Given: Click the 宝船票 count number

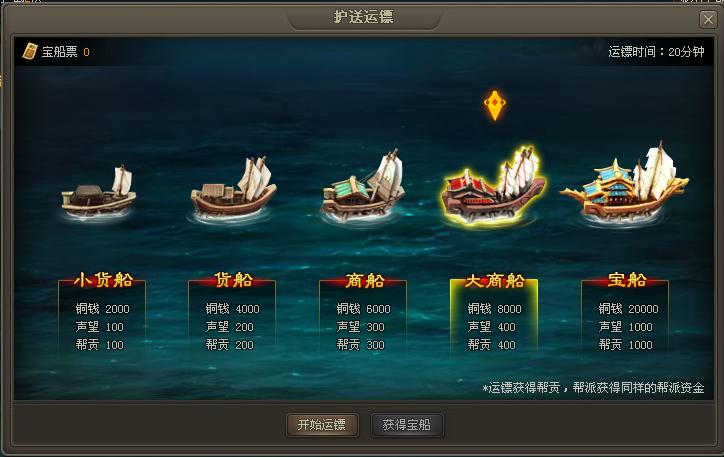Looking at the screenshot, I should coord(86,52).
